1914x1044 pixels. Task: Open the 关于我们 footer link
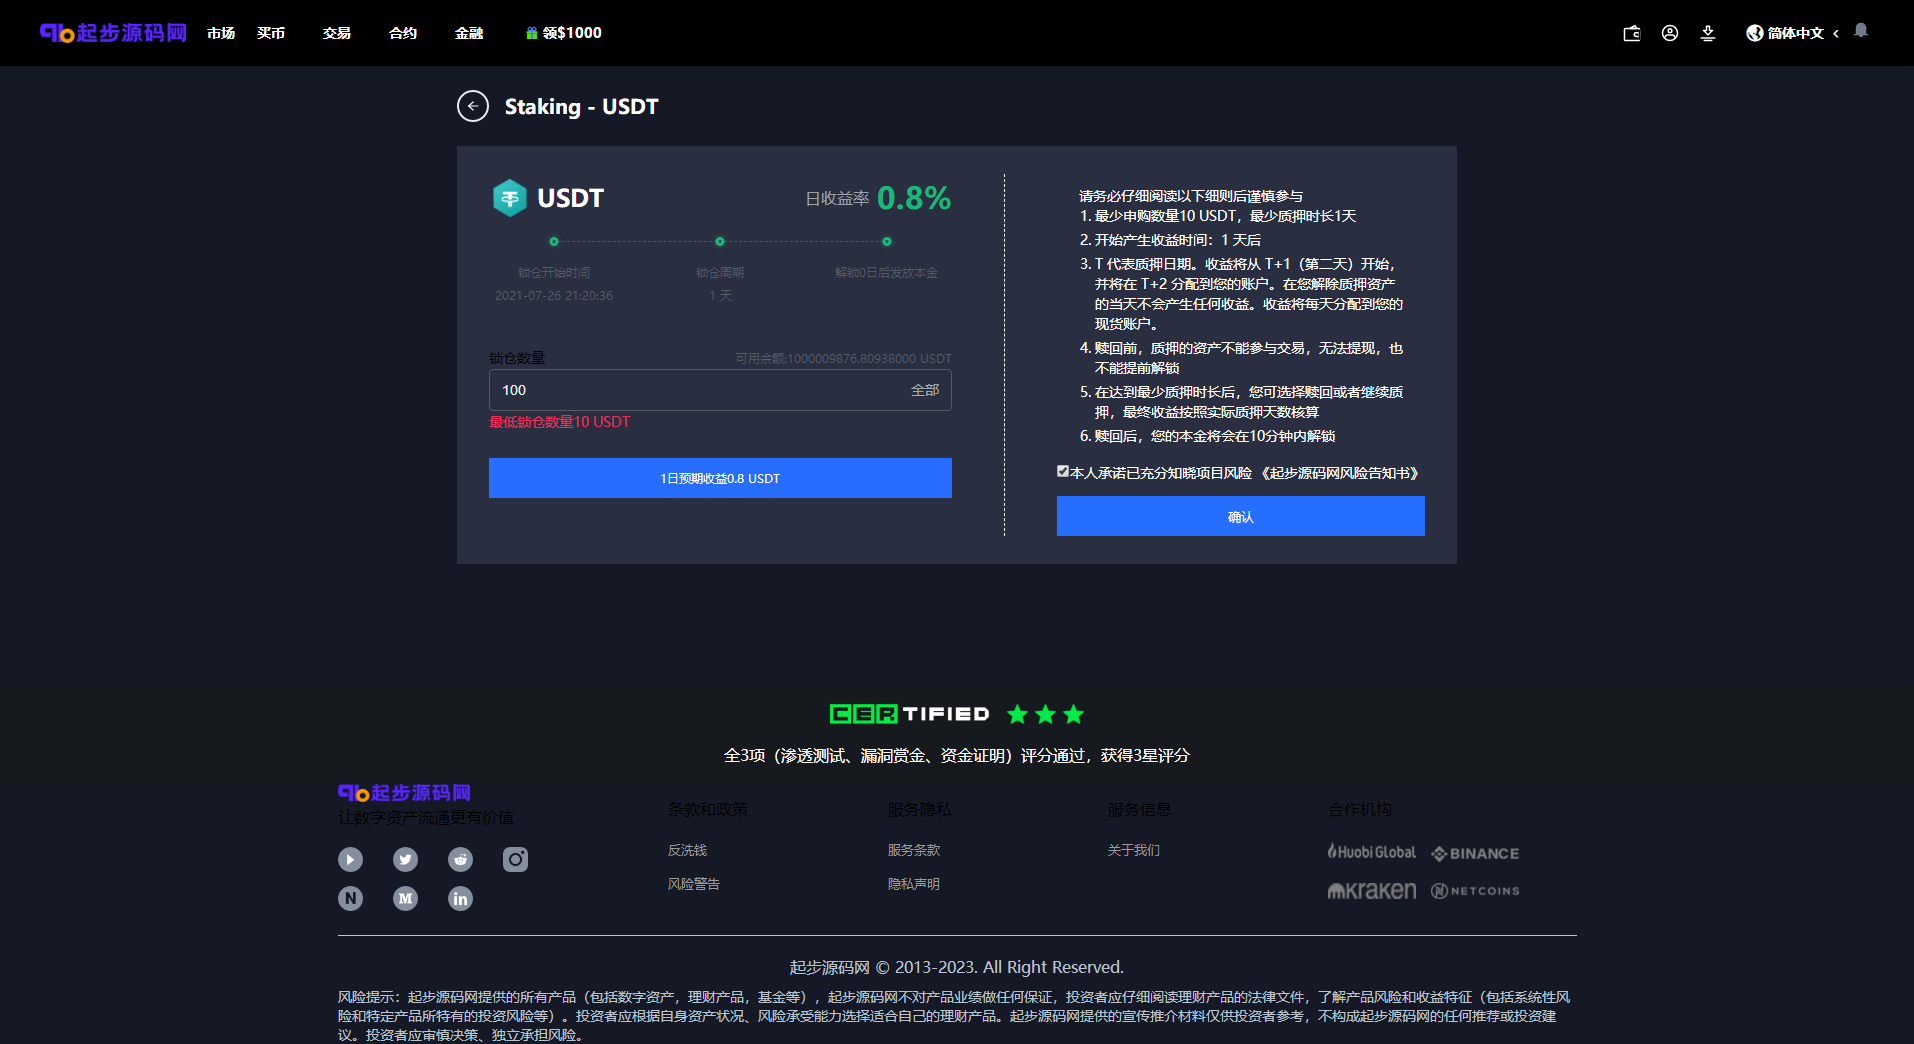pos(1134,850)
